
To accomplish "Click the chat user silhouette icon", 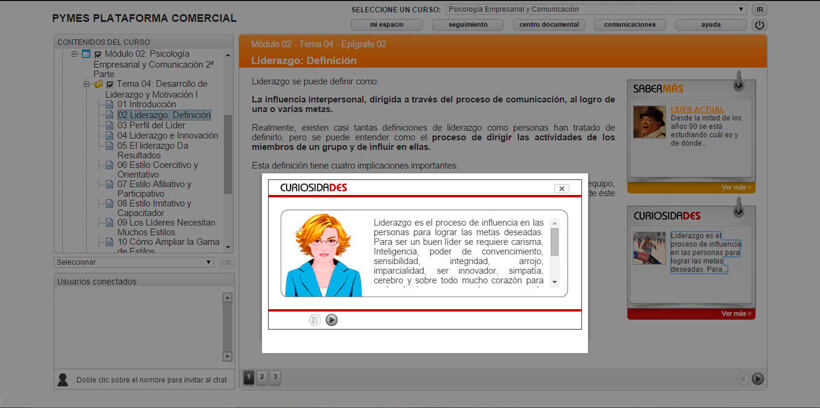I will (x=63, y=380).
